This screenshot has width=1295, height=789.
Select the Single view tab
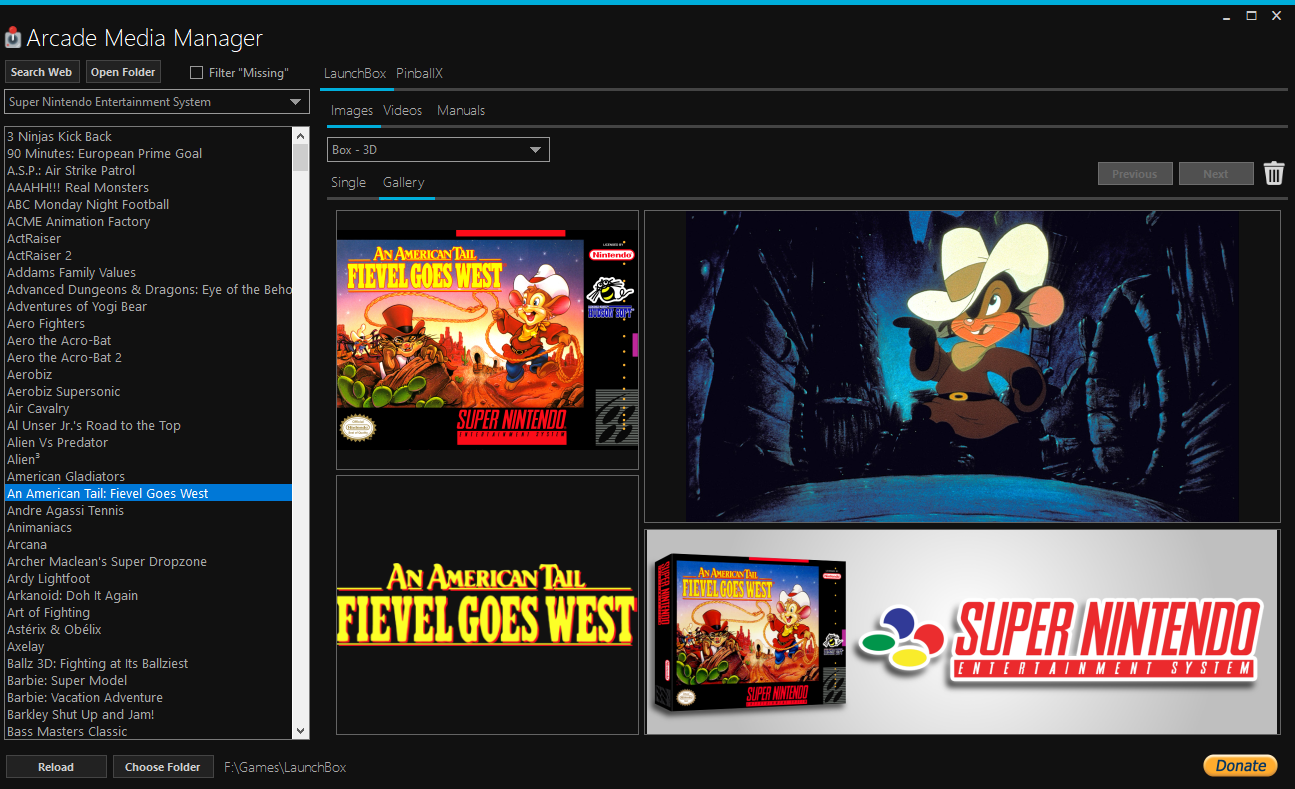pos(349,182)
